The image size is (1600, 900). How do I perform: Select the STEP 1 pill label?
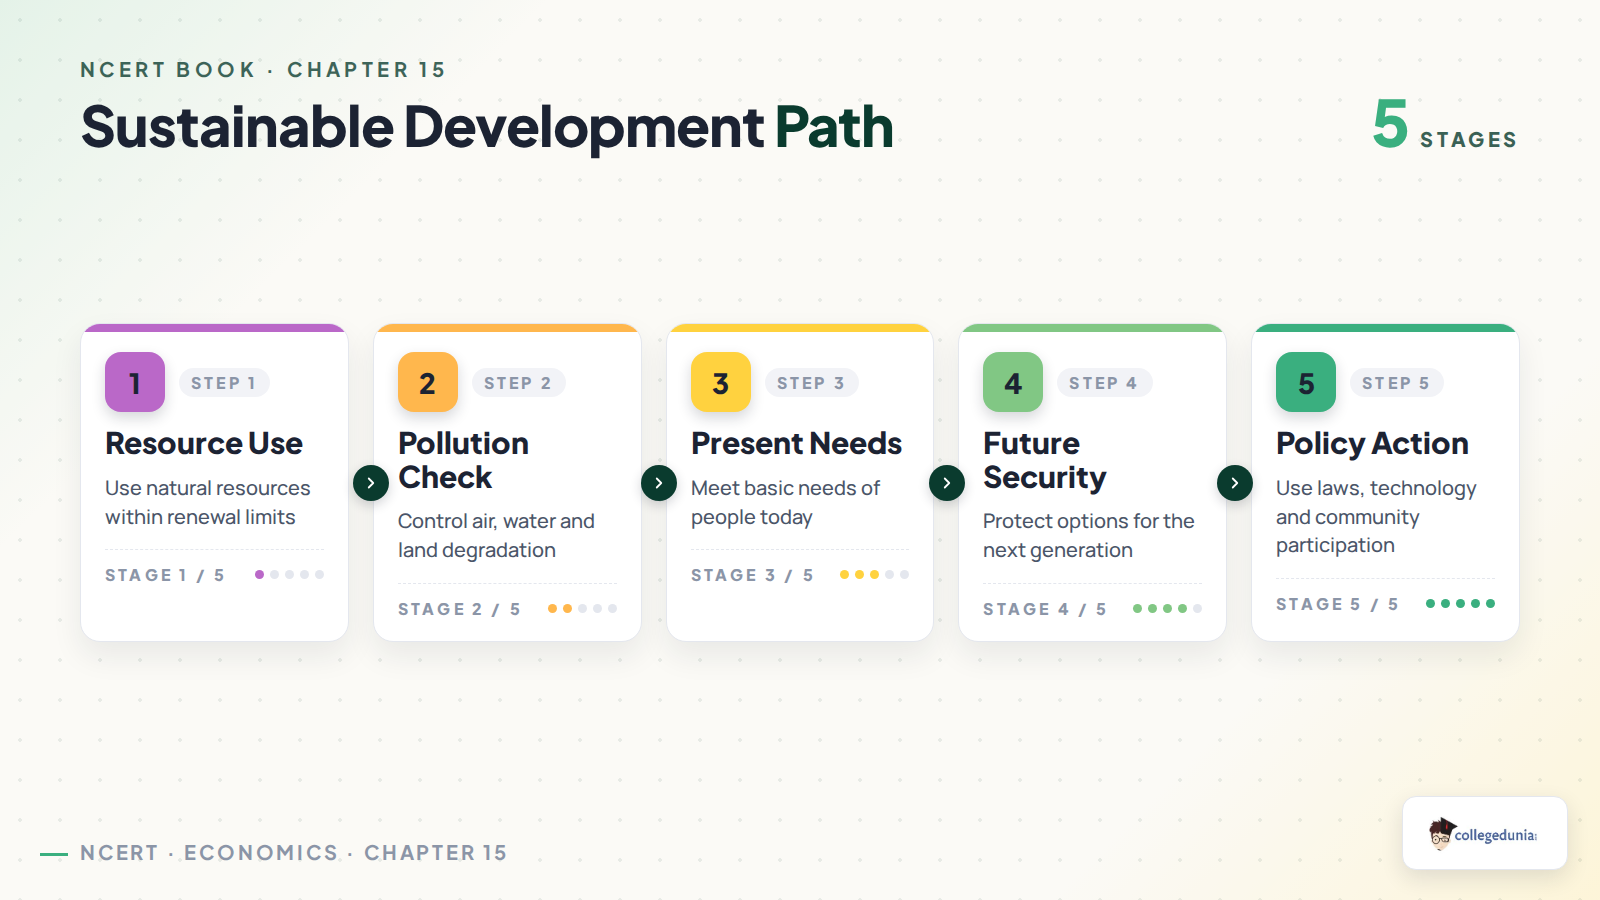point(224,383)
